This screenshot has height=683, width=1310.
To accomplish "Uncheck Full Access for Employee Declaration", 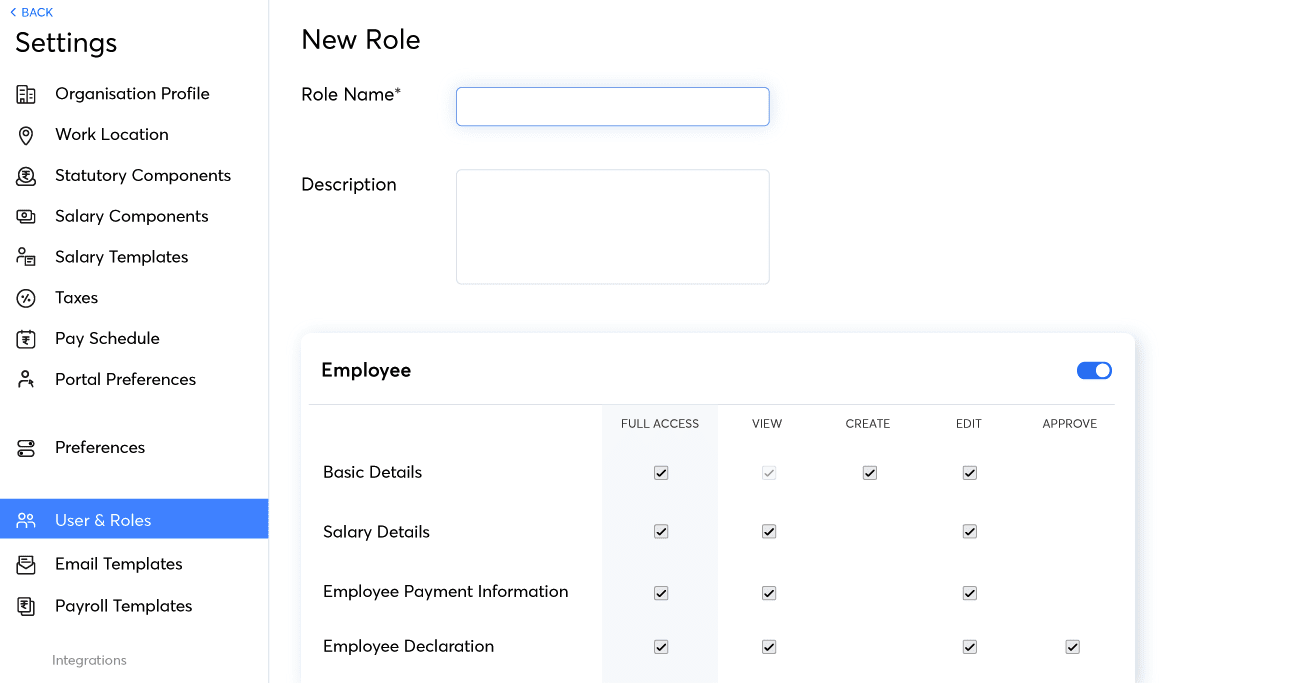I will [661, 647].
